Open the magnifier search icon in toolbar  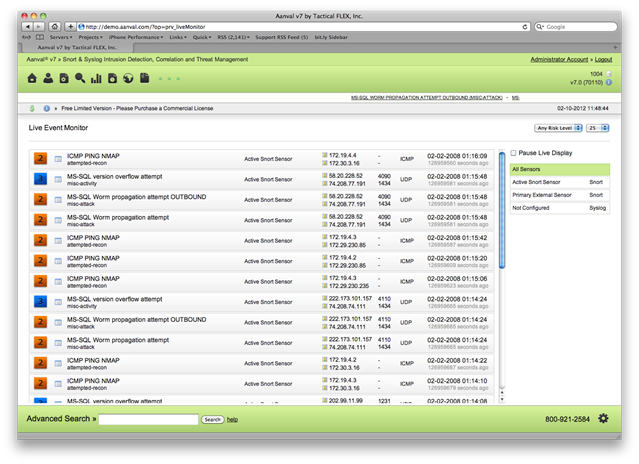coord(80,78)
